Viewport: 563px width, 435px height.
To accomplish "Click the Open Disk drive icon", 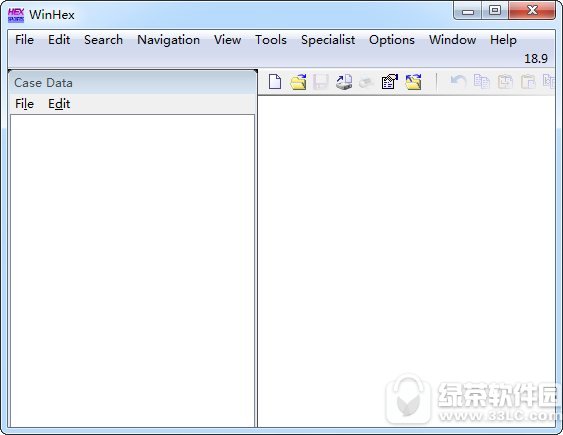I will click(344, 82).
